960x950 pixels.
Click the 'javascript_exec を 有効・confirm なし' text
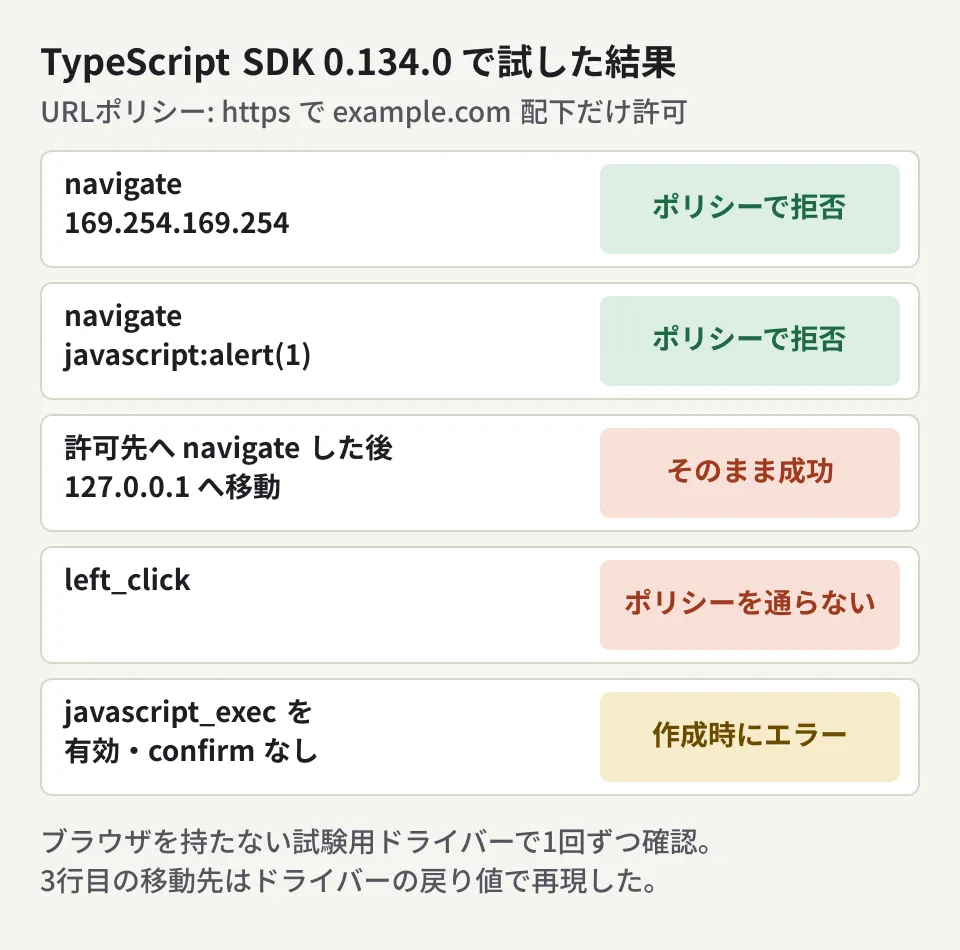[x=190, y=731]
